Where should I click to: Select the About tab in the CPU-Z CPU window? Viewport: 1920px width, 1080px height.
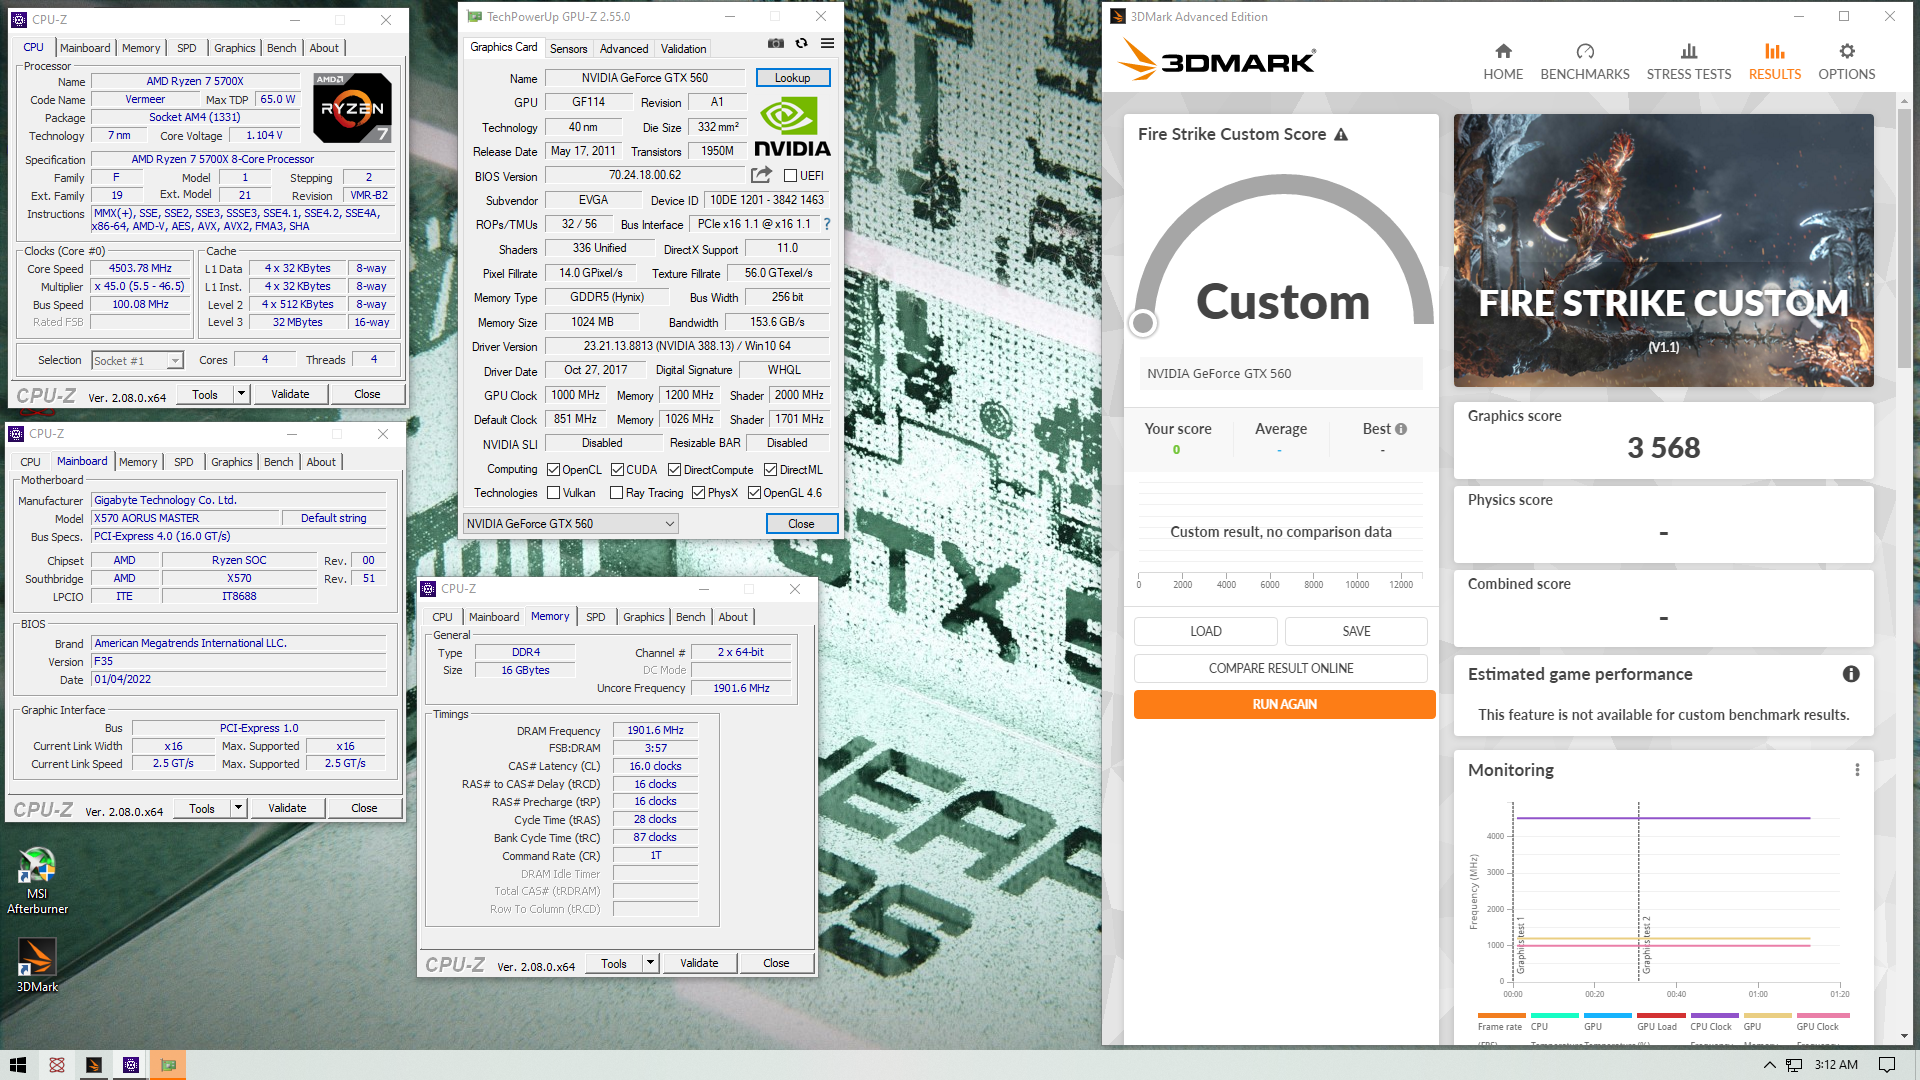coord(324,48)
